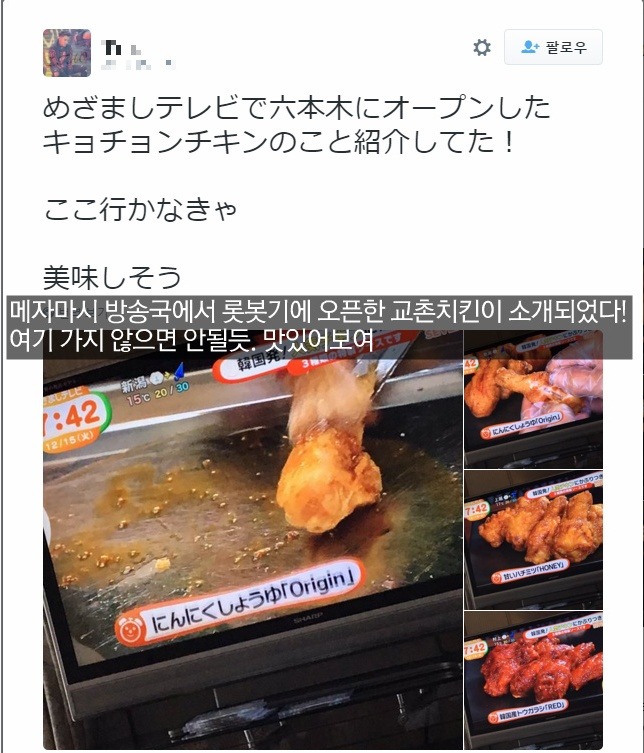Open the HONEY chicken thumbnail
The height and width of the screenshot is (753, 644).
tap(534, 540)
